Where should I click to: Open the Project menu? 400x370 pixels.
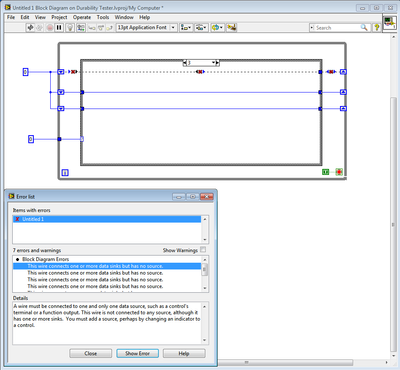pyautogui.click(x=59, y=17)
